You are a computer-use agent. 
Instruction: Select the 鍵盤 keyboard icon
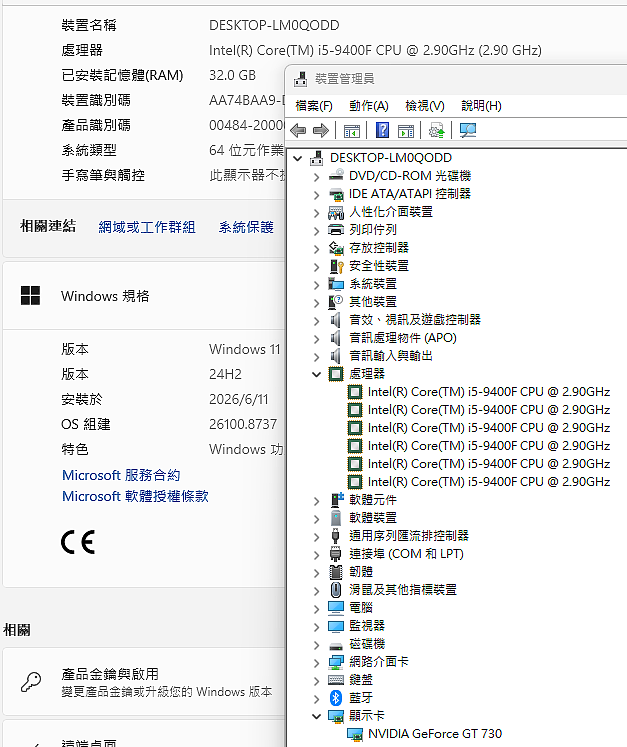click(336, 680)
